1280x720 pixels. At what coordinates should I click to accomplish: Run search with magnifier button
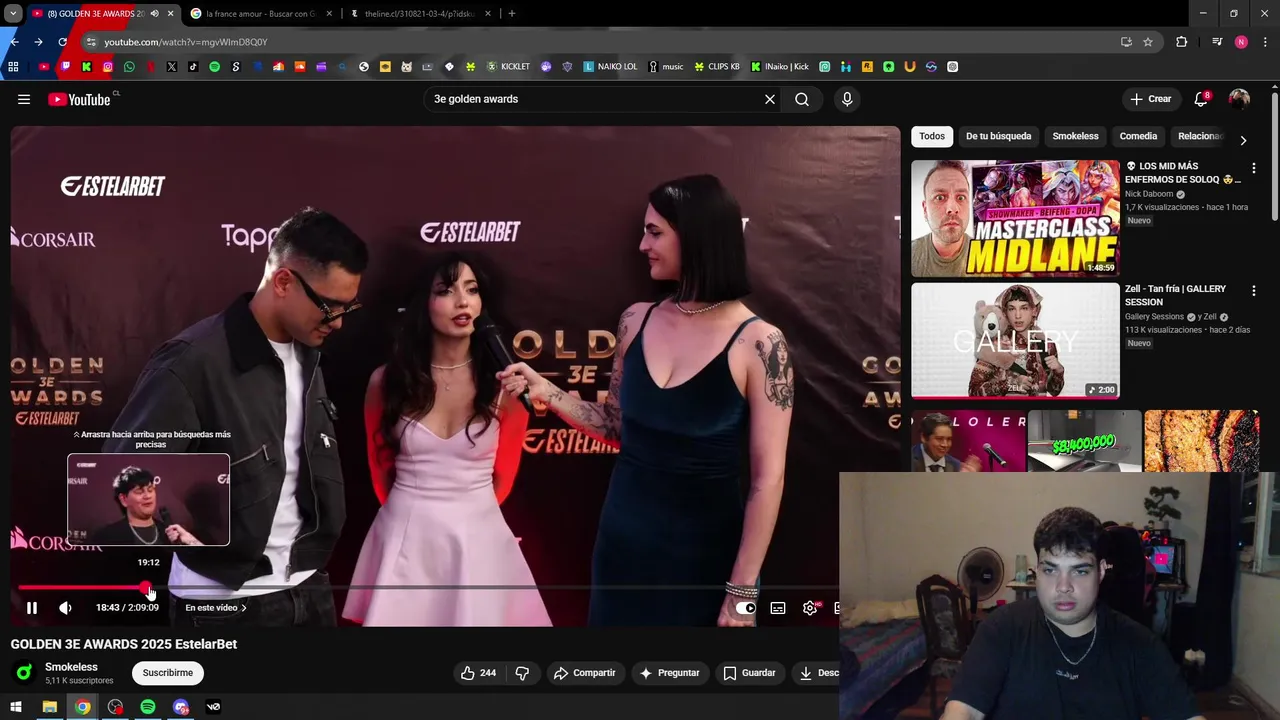pos(802,99)
